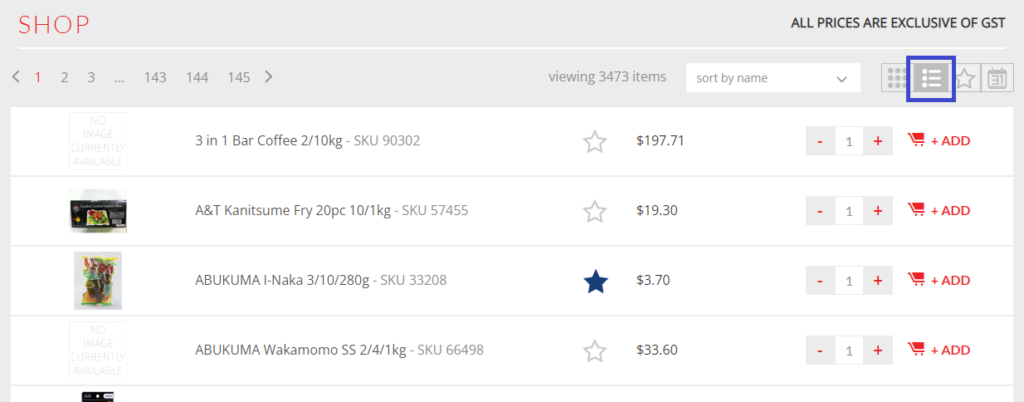Click quantity field for A&T Kanitsume Fry

coord(849,211)
